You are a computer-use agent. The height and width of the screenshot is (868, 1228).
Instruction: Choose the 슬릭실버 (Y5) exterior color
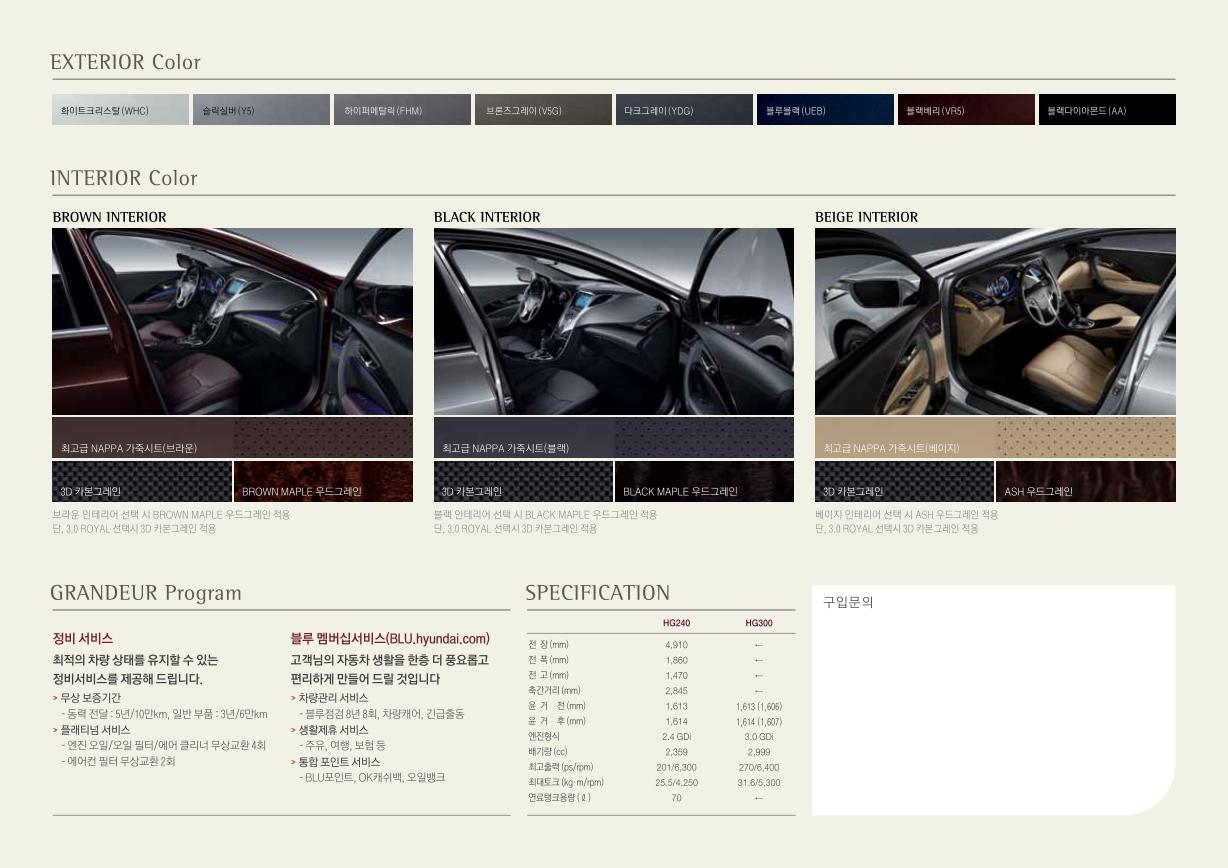tap(261, 110)
